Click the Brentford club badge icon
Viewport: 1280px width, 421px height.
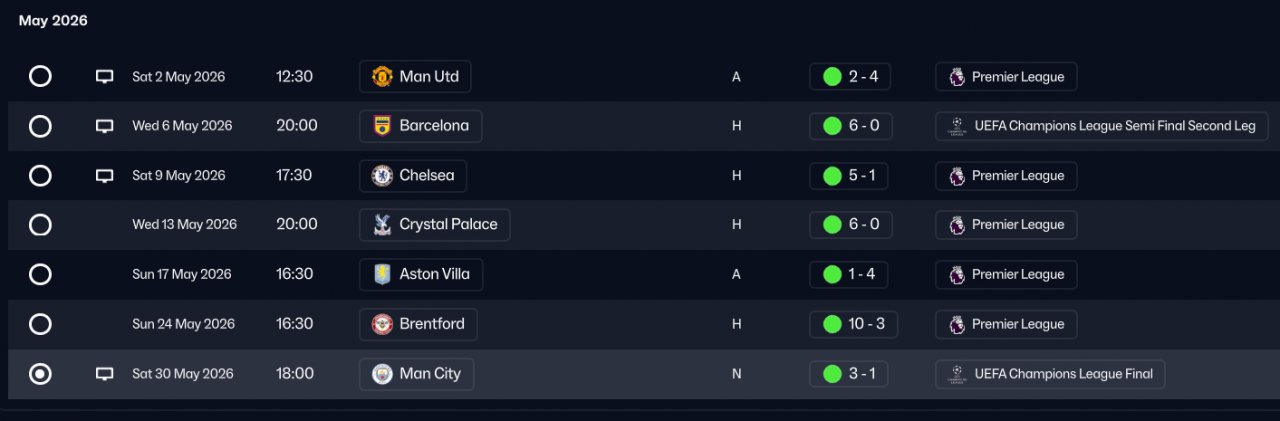click(x=381, y=324)
